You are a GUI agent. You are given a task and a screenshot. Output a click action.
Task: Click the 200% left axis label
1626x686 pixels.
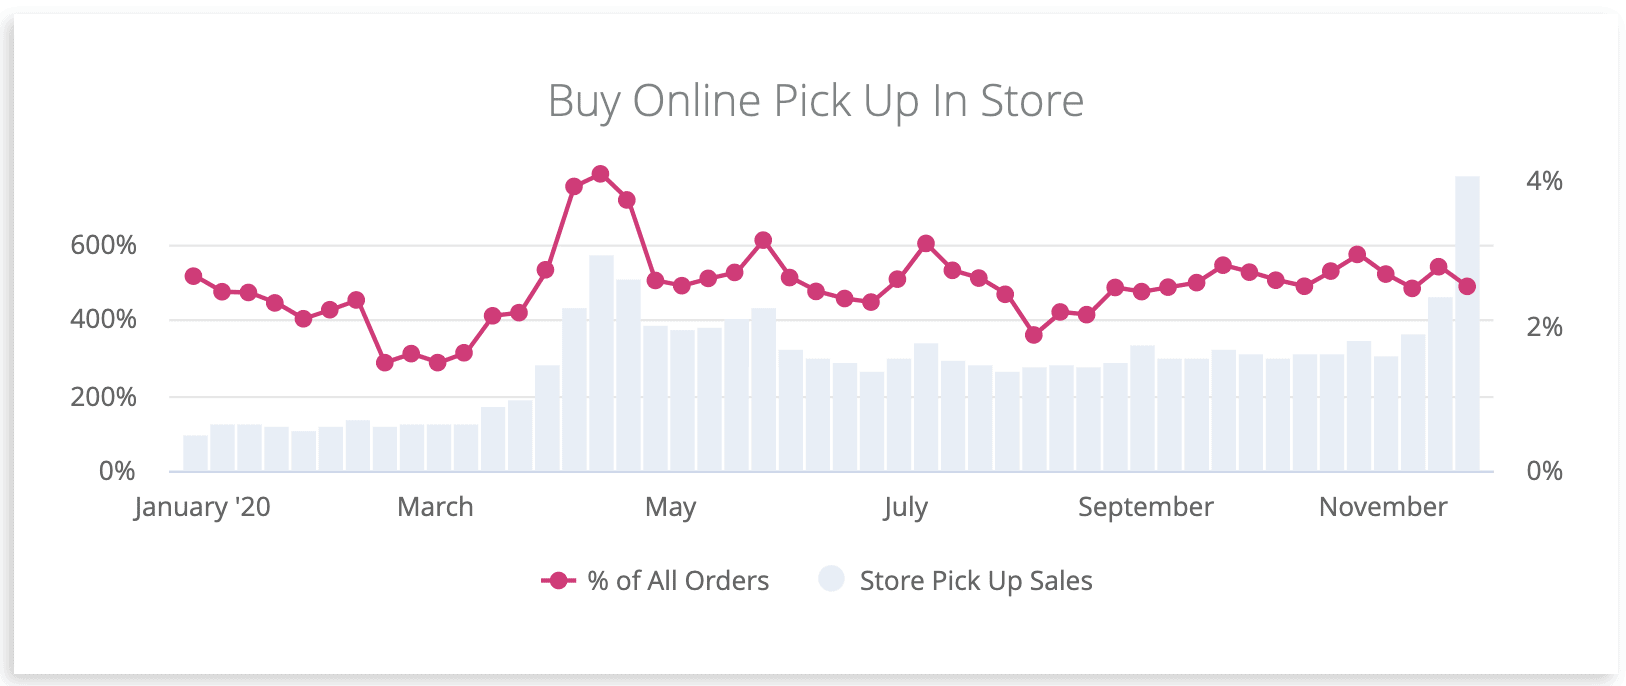point(103,397)
